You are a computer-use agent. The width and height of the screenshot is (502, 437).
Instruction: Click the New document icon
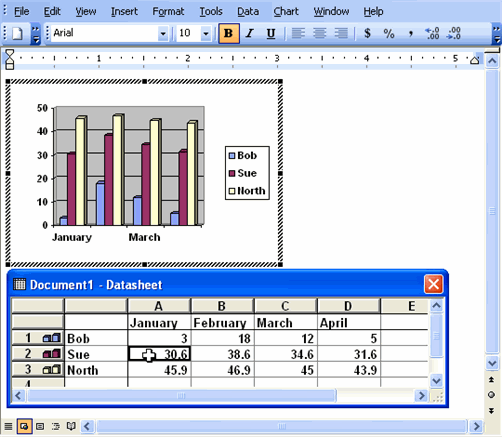(17, 33)
